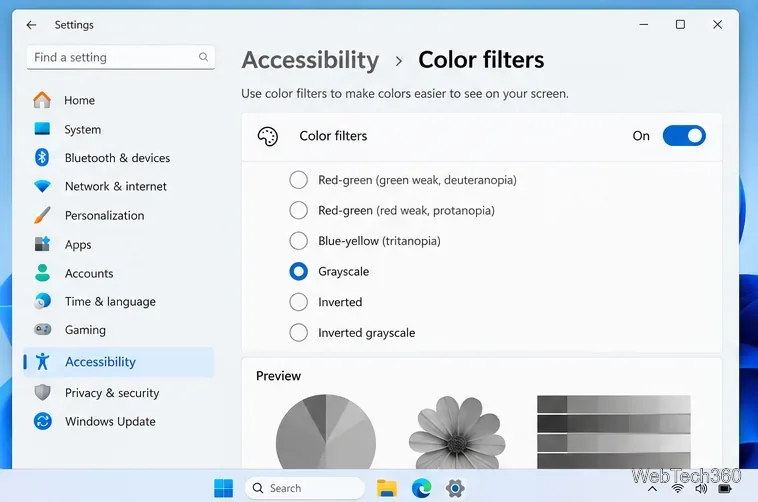Click the Gaming controller icon
The image size is (758, 502).
tap(42, 330)
